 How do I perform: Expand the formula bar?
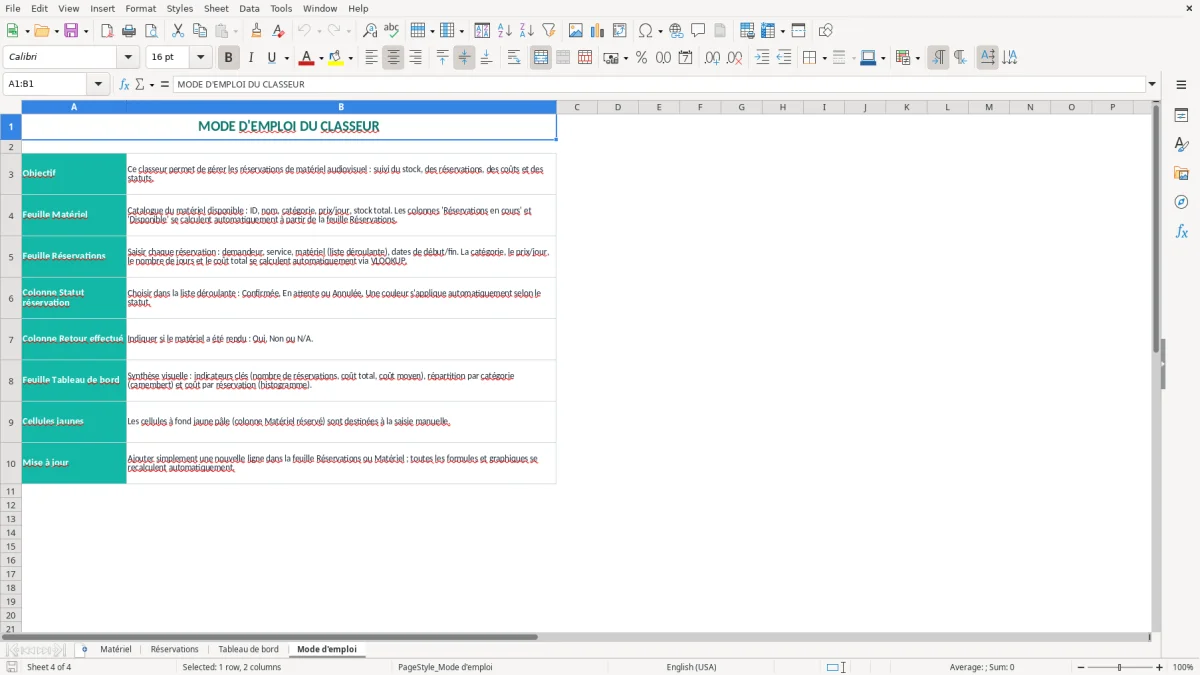click(1153, 85)
